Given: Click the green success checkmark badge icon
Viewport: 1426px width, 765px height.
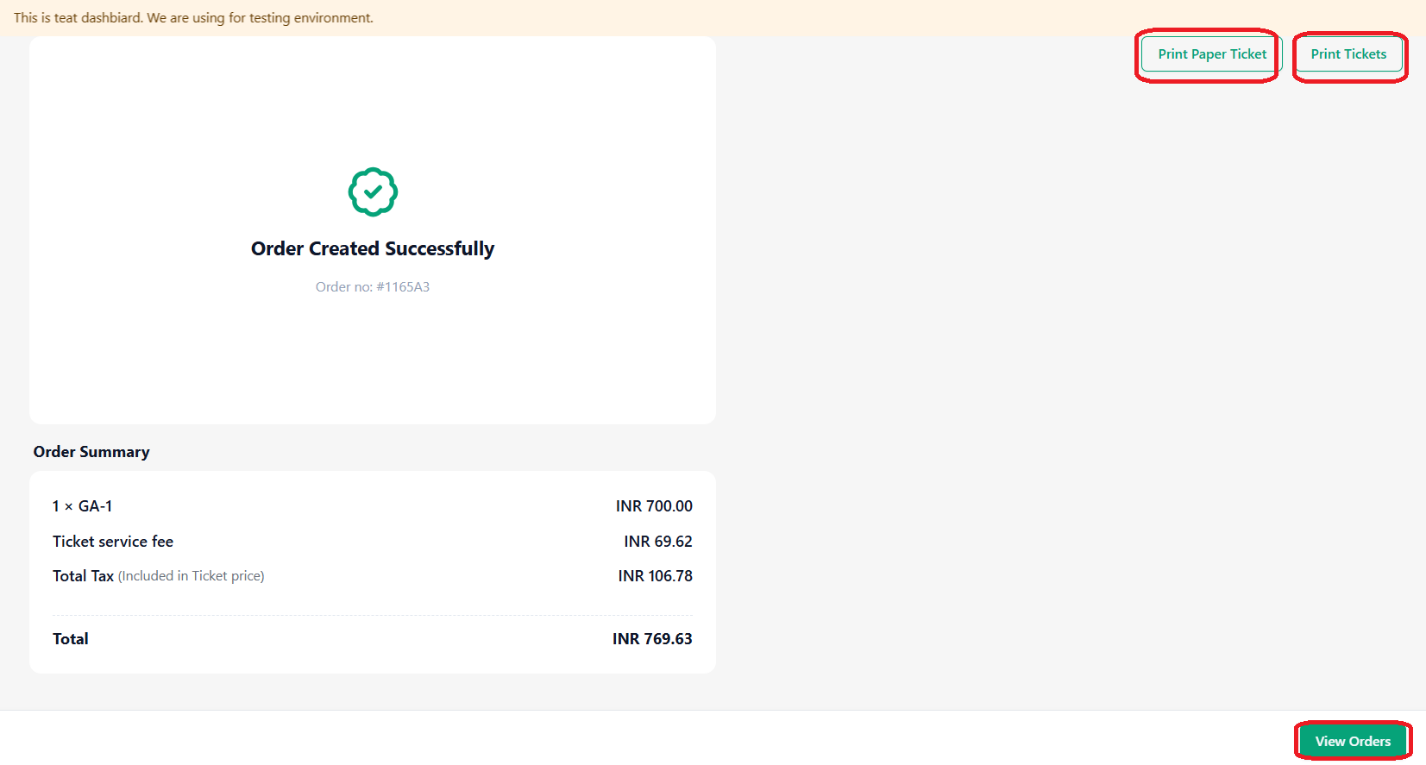Looking at the screenshot, I should click(373, 192).
